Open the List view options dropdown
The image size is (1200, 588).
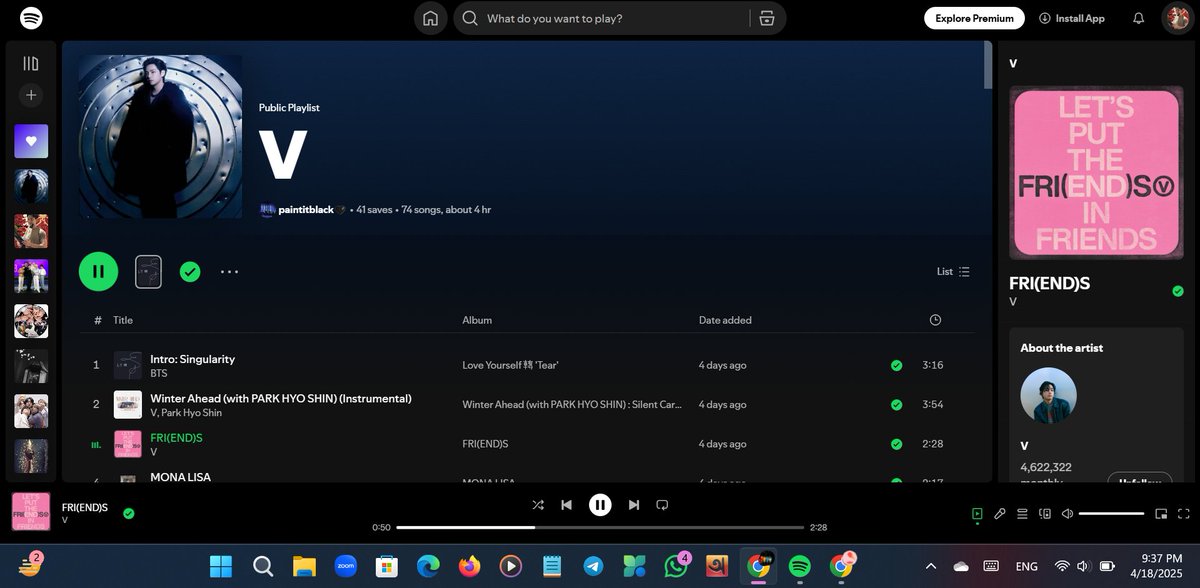[x=953, y=271]
